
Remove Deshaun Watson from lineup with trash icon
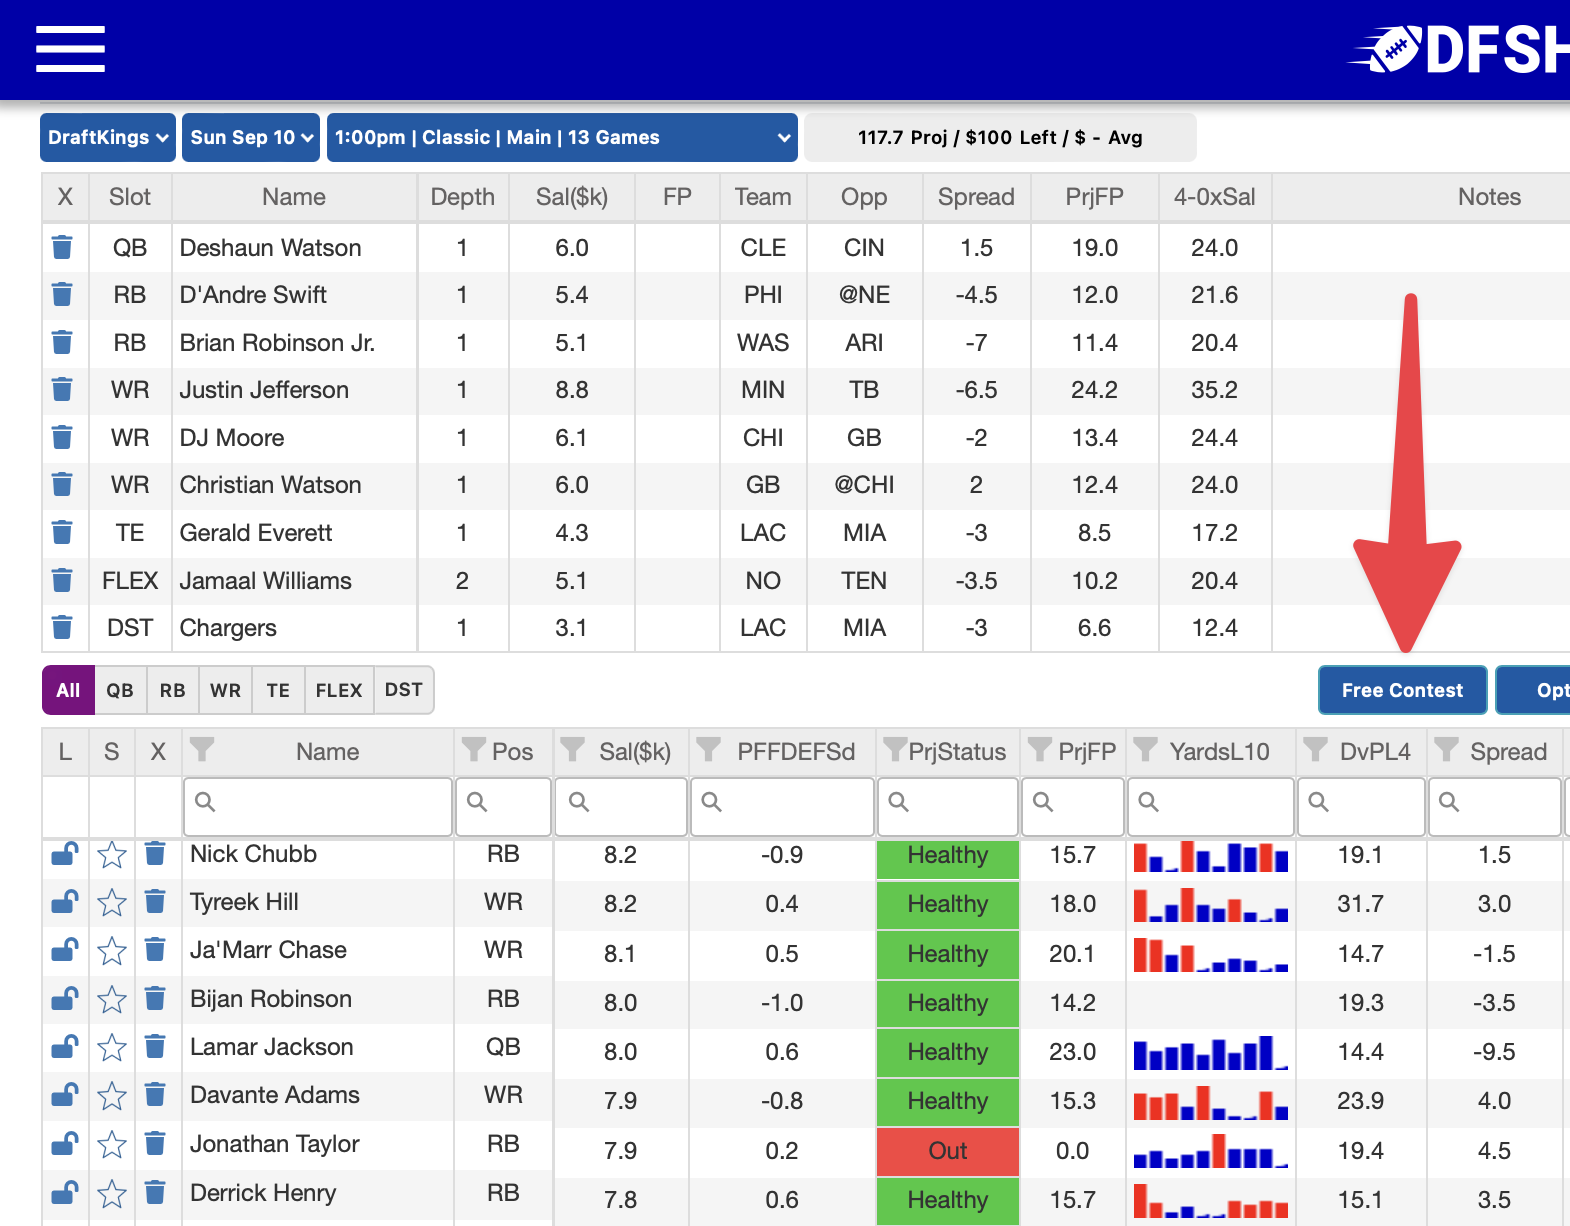(x=62, y=247)
